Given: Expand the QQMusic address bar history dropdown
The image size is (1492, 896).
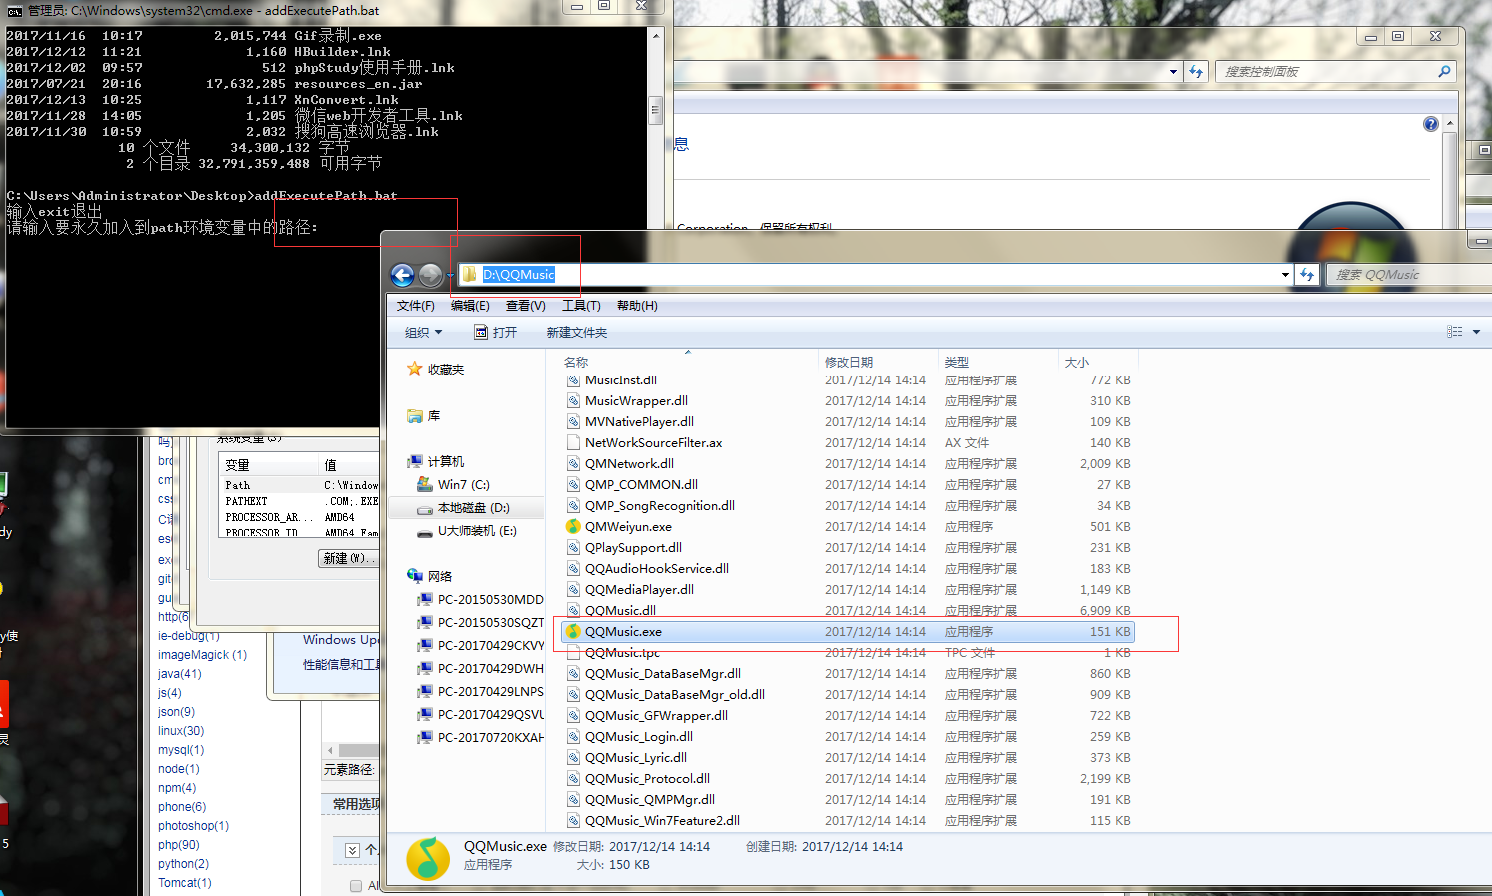Looking at the screenshot, I should [1285, 275].
